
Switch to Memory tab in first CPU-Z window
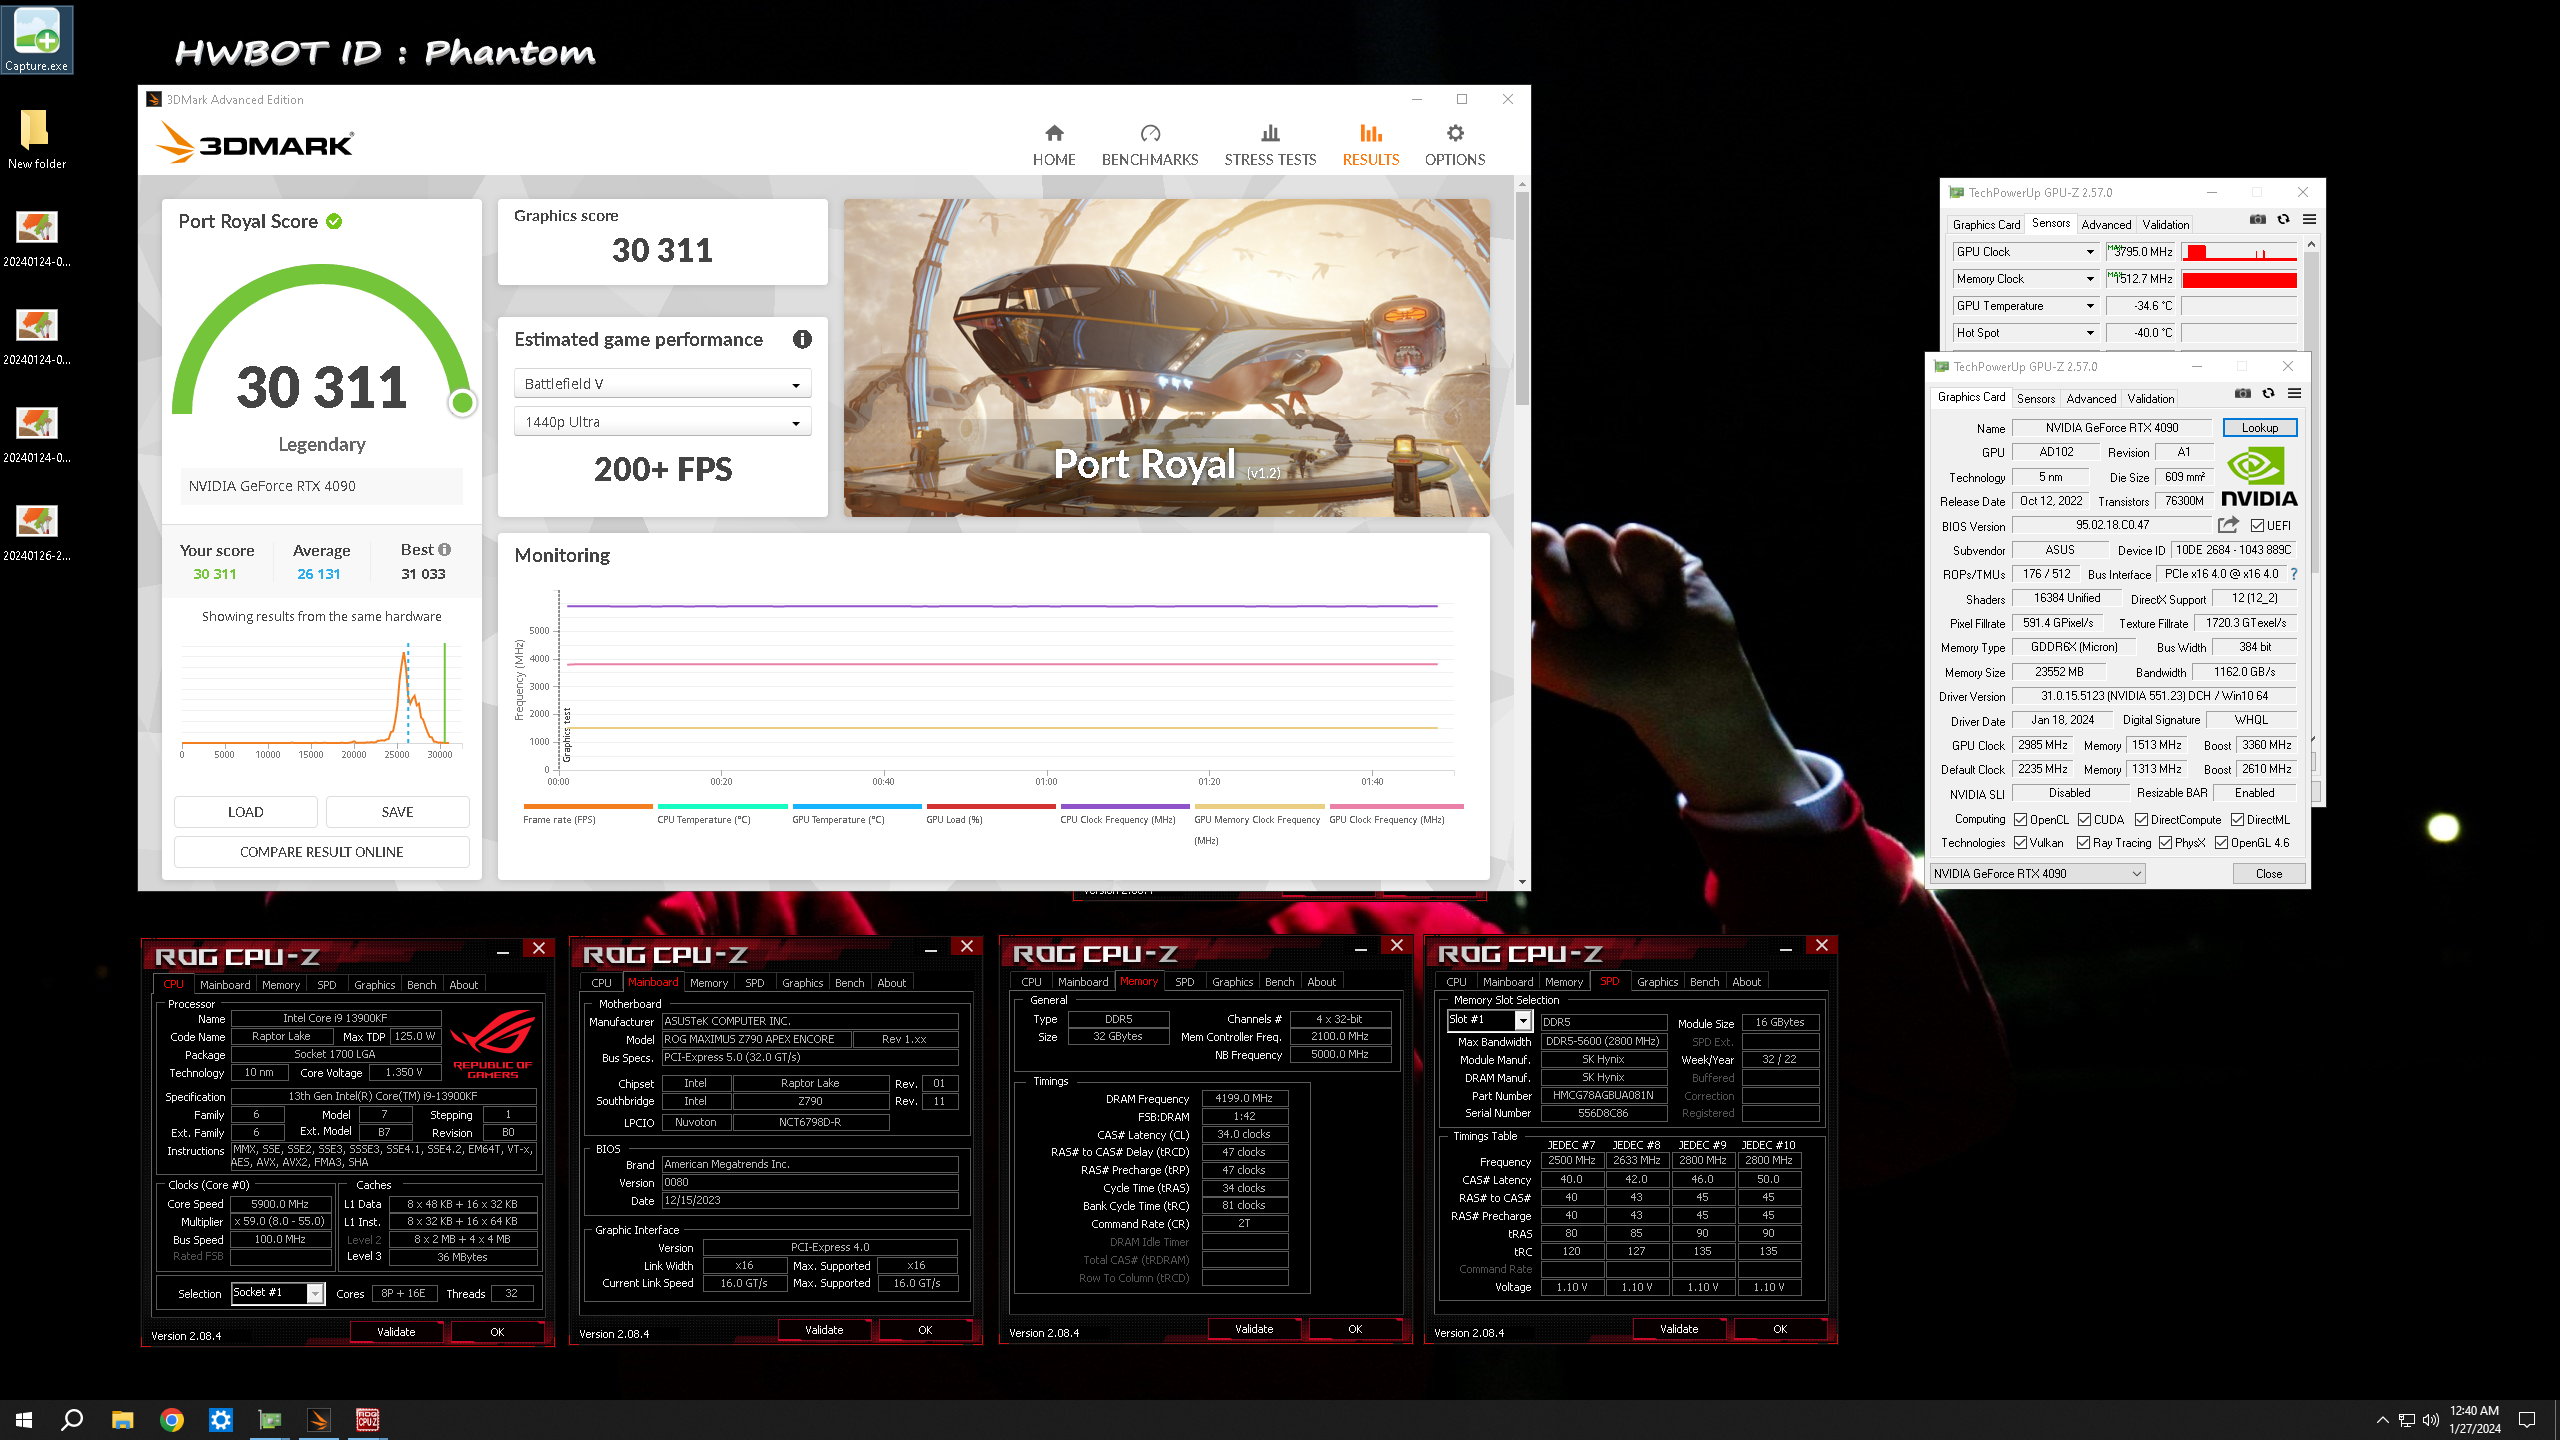pyautogui.click(x=281, y=984)
